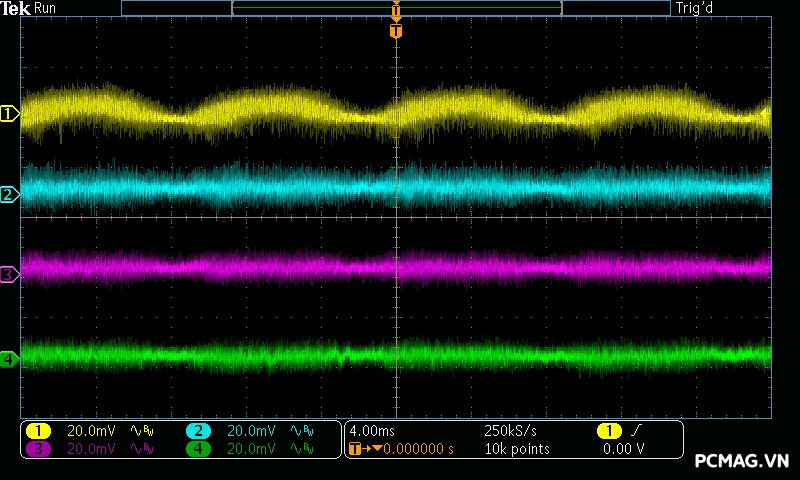This screenshot has height=480, width=800.
Task: Select the green channel 4 badge in readout
Action: (x=198, y=449)
